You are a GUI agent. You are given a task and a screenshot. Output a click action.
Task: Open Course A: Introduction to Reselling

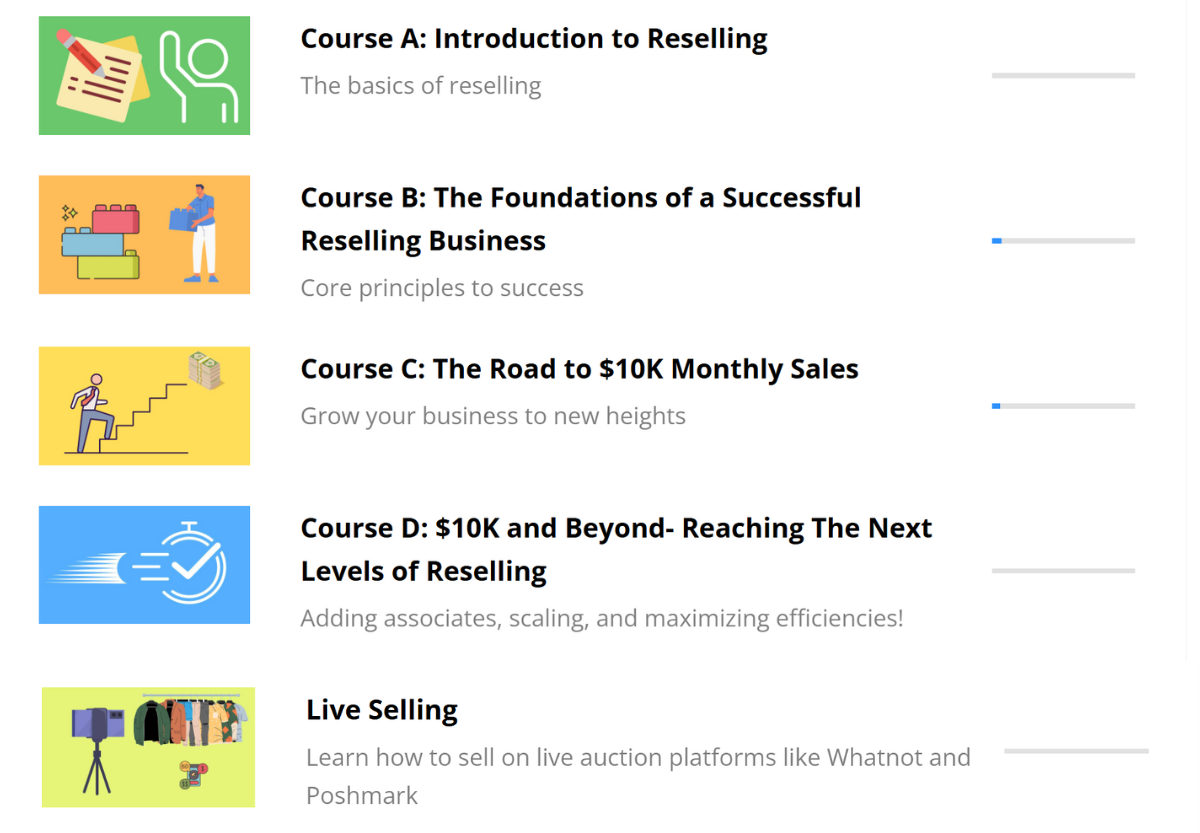(x=534, y=39)
